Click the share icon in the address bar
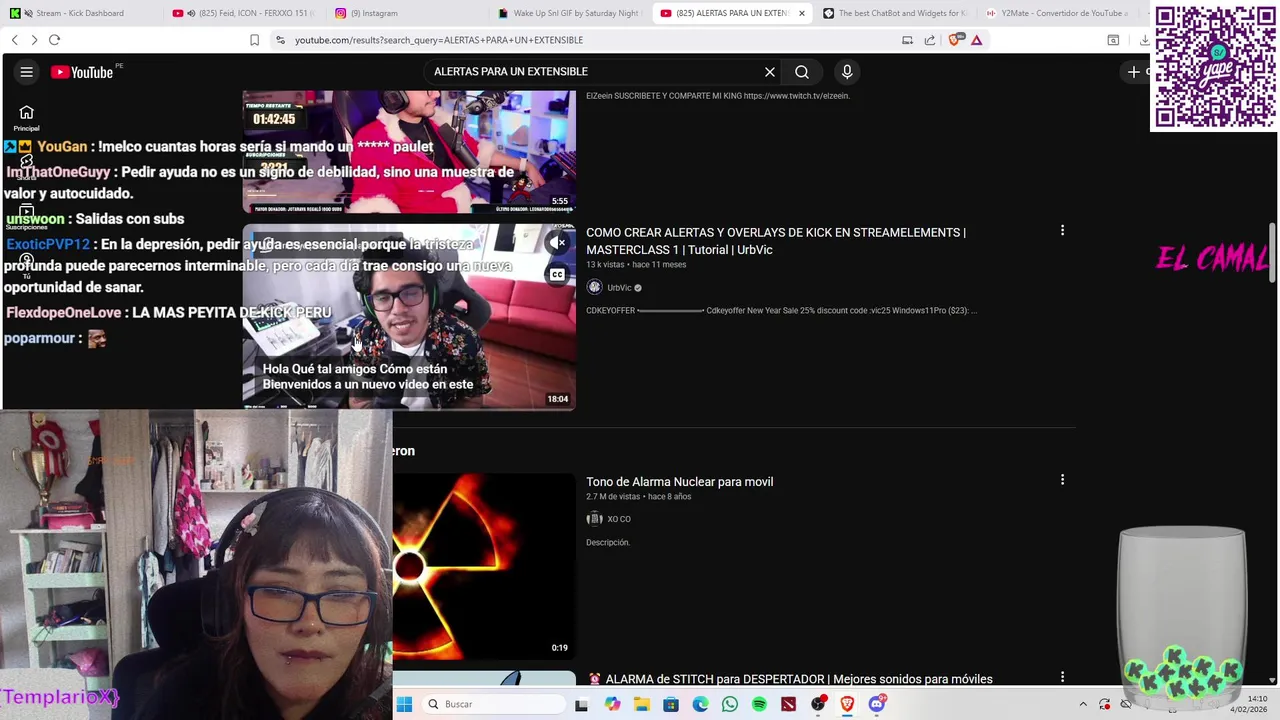 tap(930, 40)
